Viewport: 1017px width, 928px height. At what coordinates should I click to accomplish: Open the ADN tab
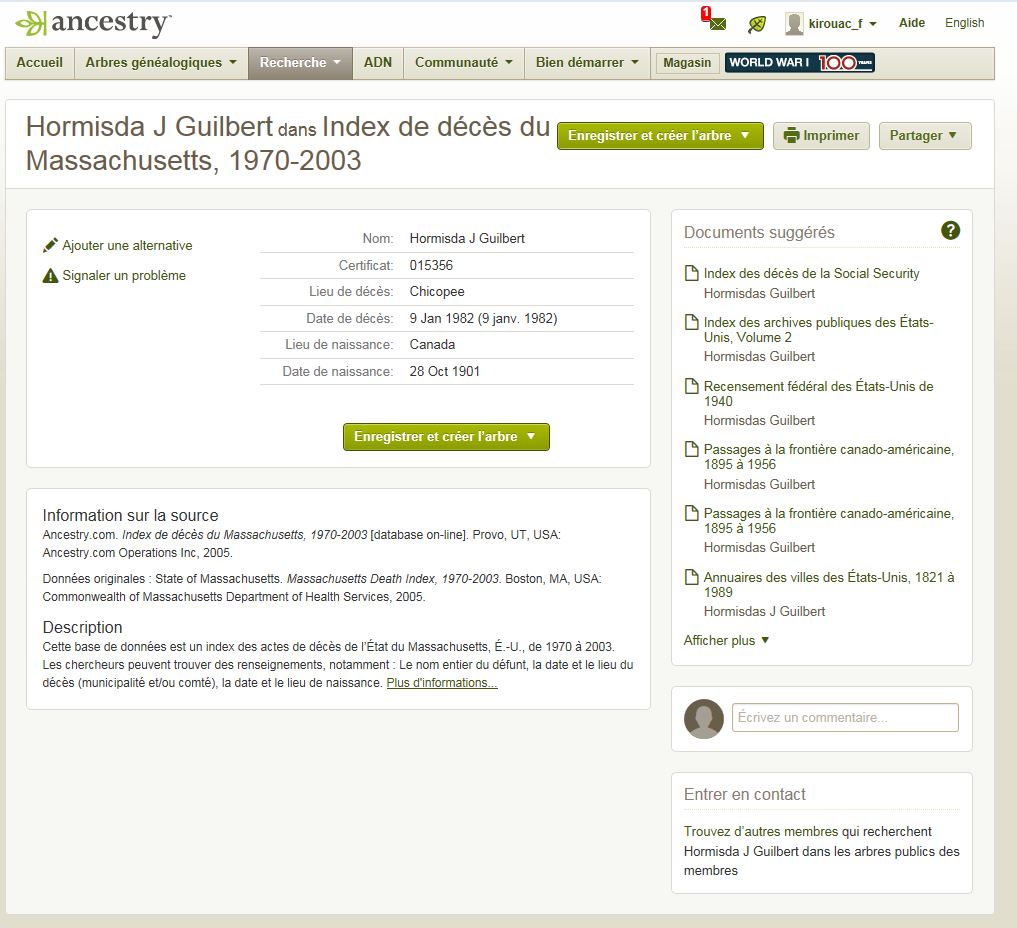point(377,63)
